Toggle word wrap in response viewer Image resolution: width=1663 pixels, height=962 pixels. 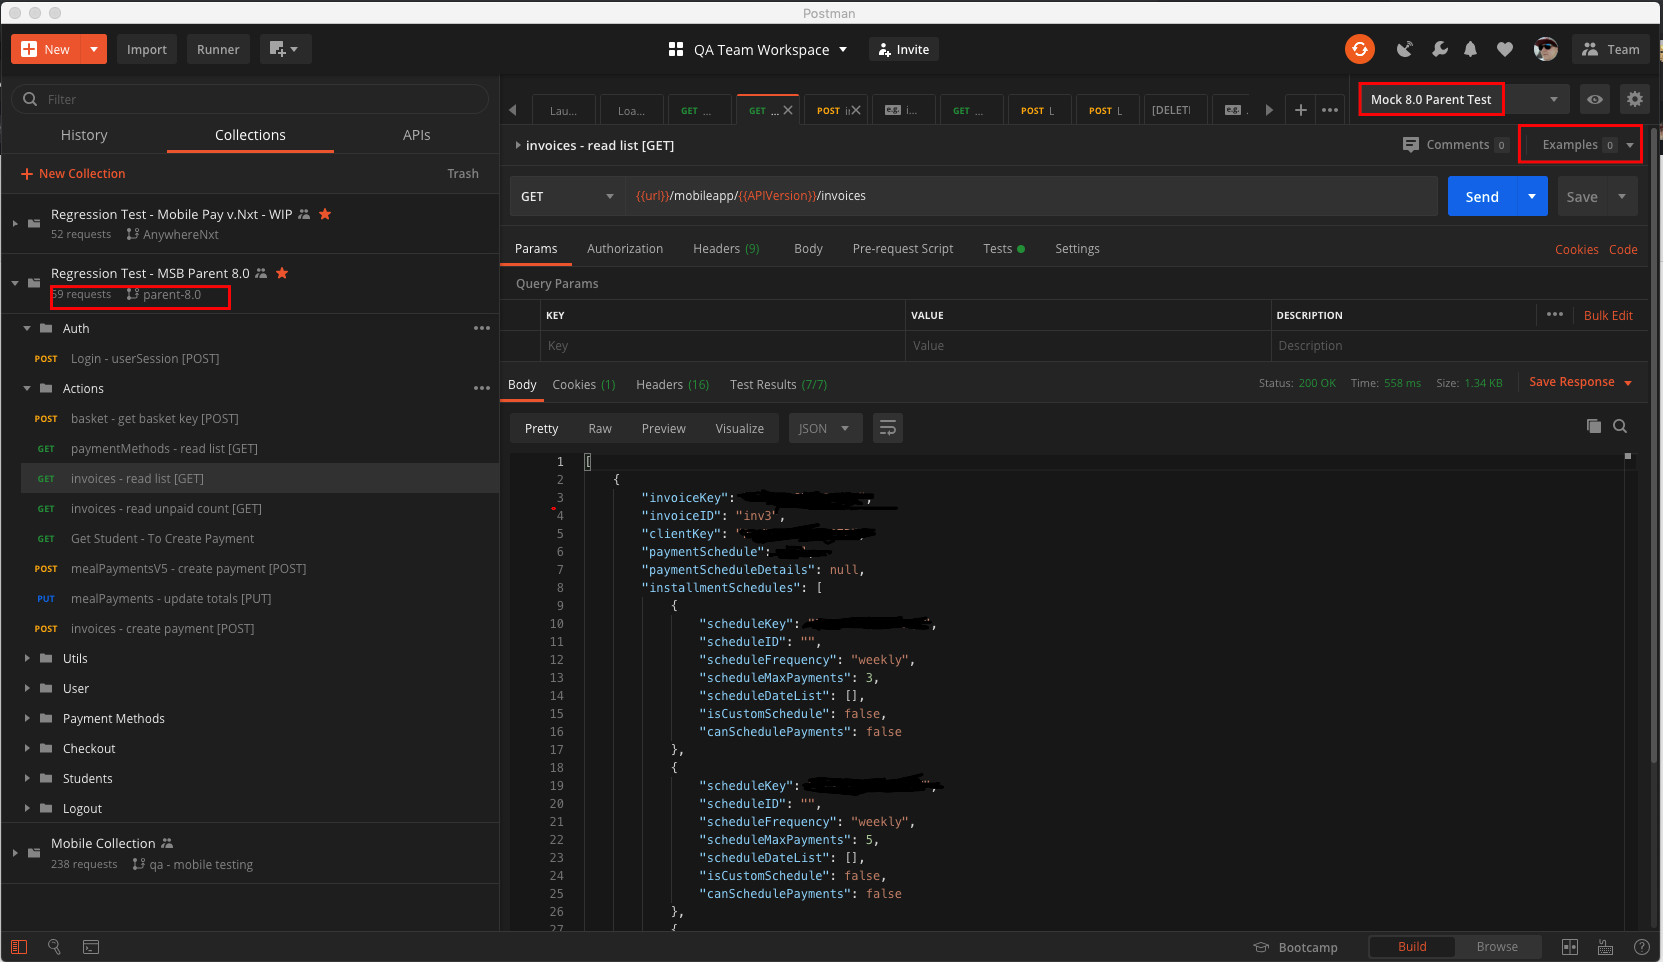point(888,427)
